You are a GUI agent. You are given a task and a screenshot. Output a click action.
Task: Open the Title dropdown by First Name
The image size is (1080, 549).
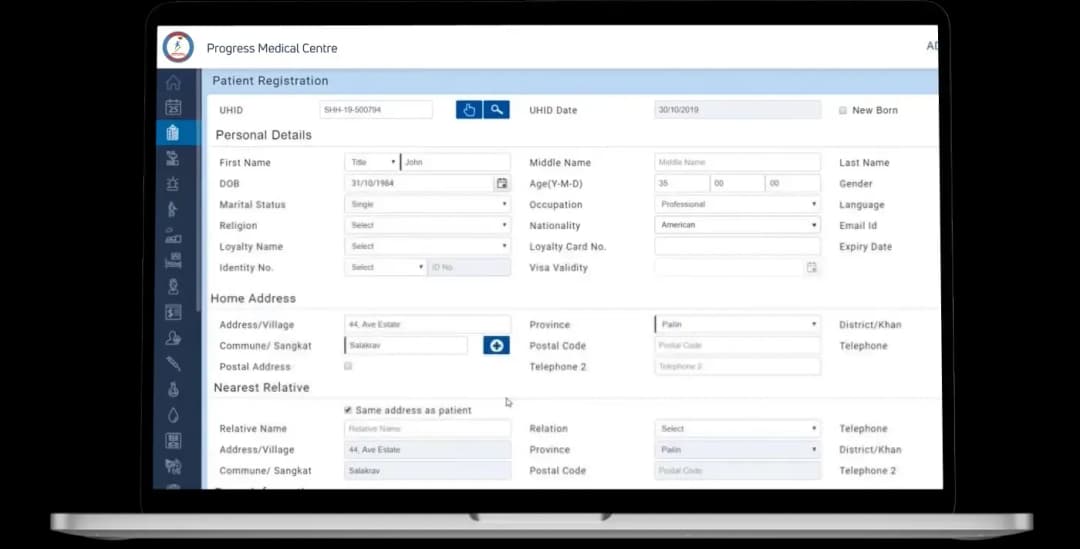pos(371,162)
